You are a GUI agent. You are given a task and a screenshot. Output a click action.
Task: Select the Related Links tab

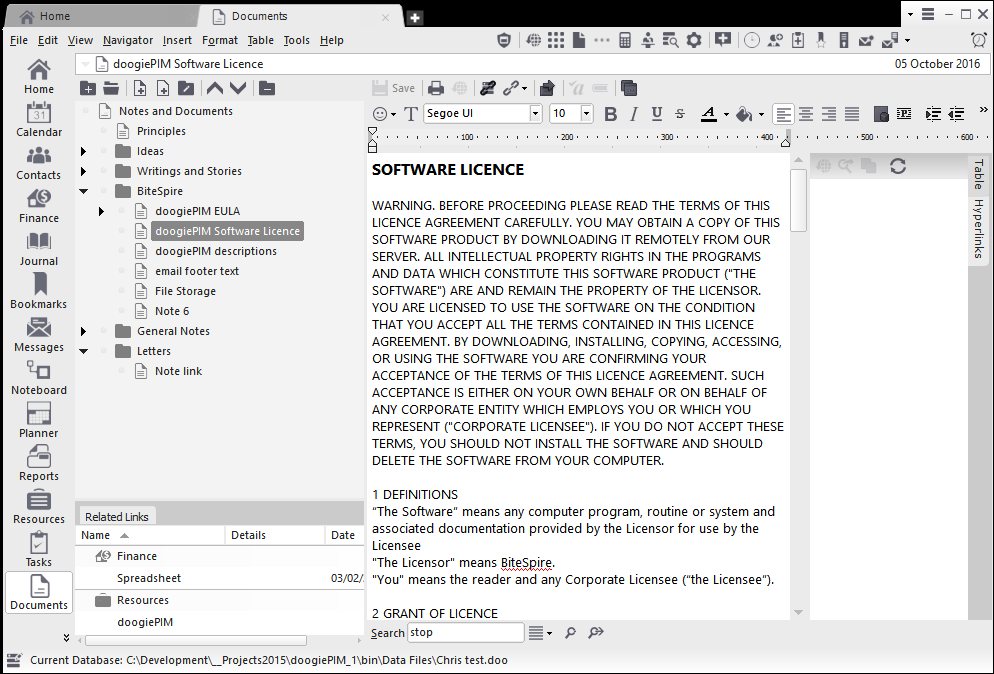pyautogui.click(x=117, y=517)
